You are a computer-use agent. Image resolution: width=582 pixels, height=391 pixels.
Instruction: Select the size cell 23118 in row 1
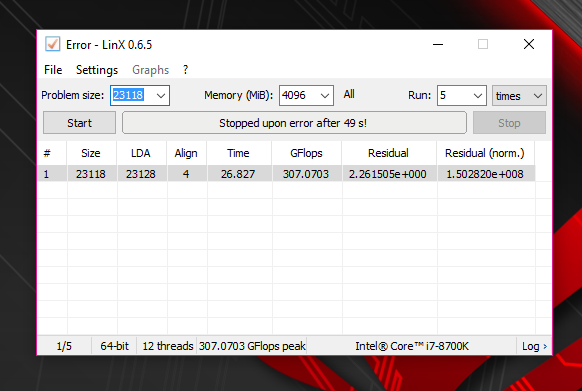click(91, 174)
